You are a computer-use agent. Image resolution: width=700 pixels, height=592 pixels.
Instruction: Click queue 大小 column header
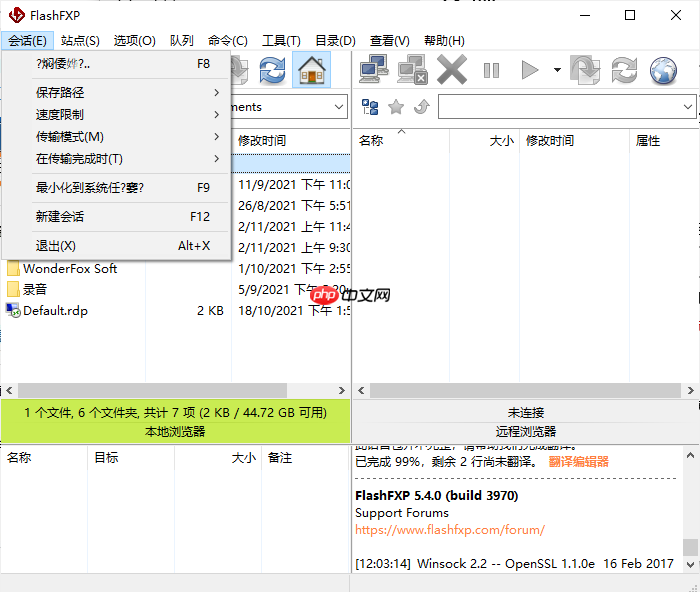[x=218, y=458]
